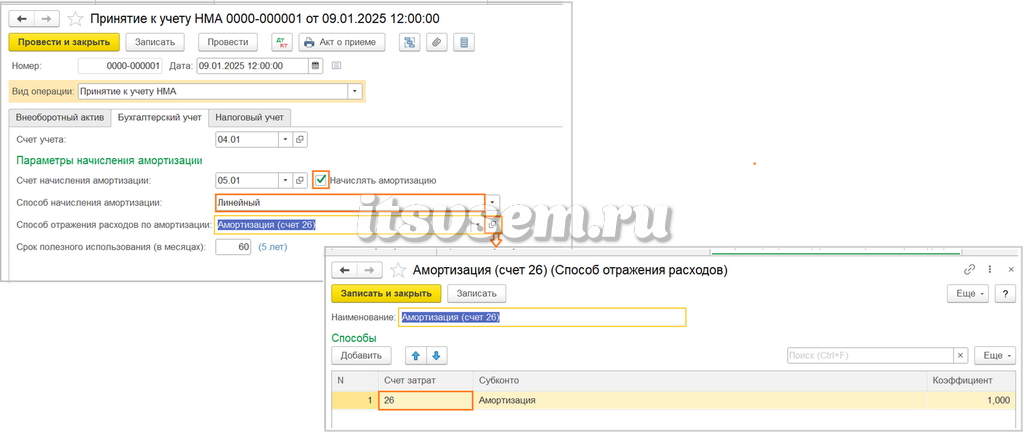Screen dimensions: 1024x433
Task: Move the Способы row up
Action: (416, 355)
